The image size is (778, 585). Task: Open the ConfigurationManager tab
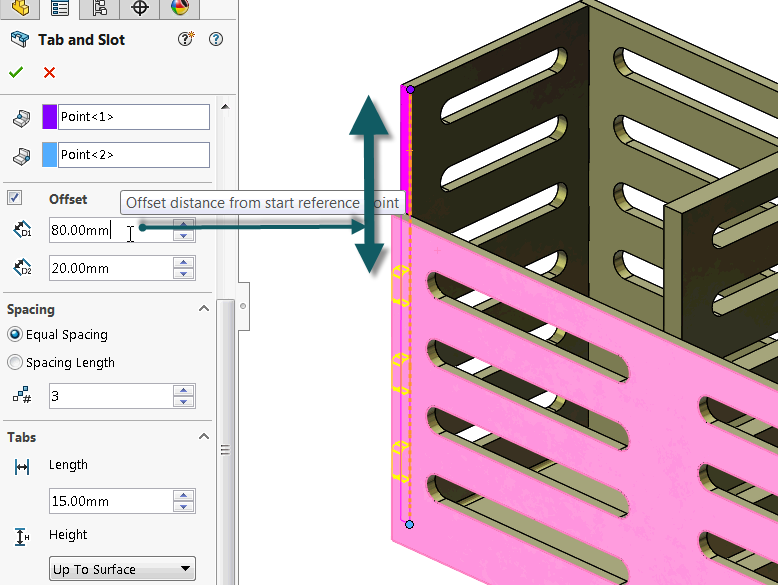pos(100,8)
